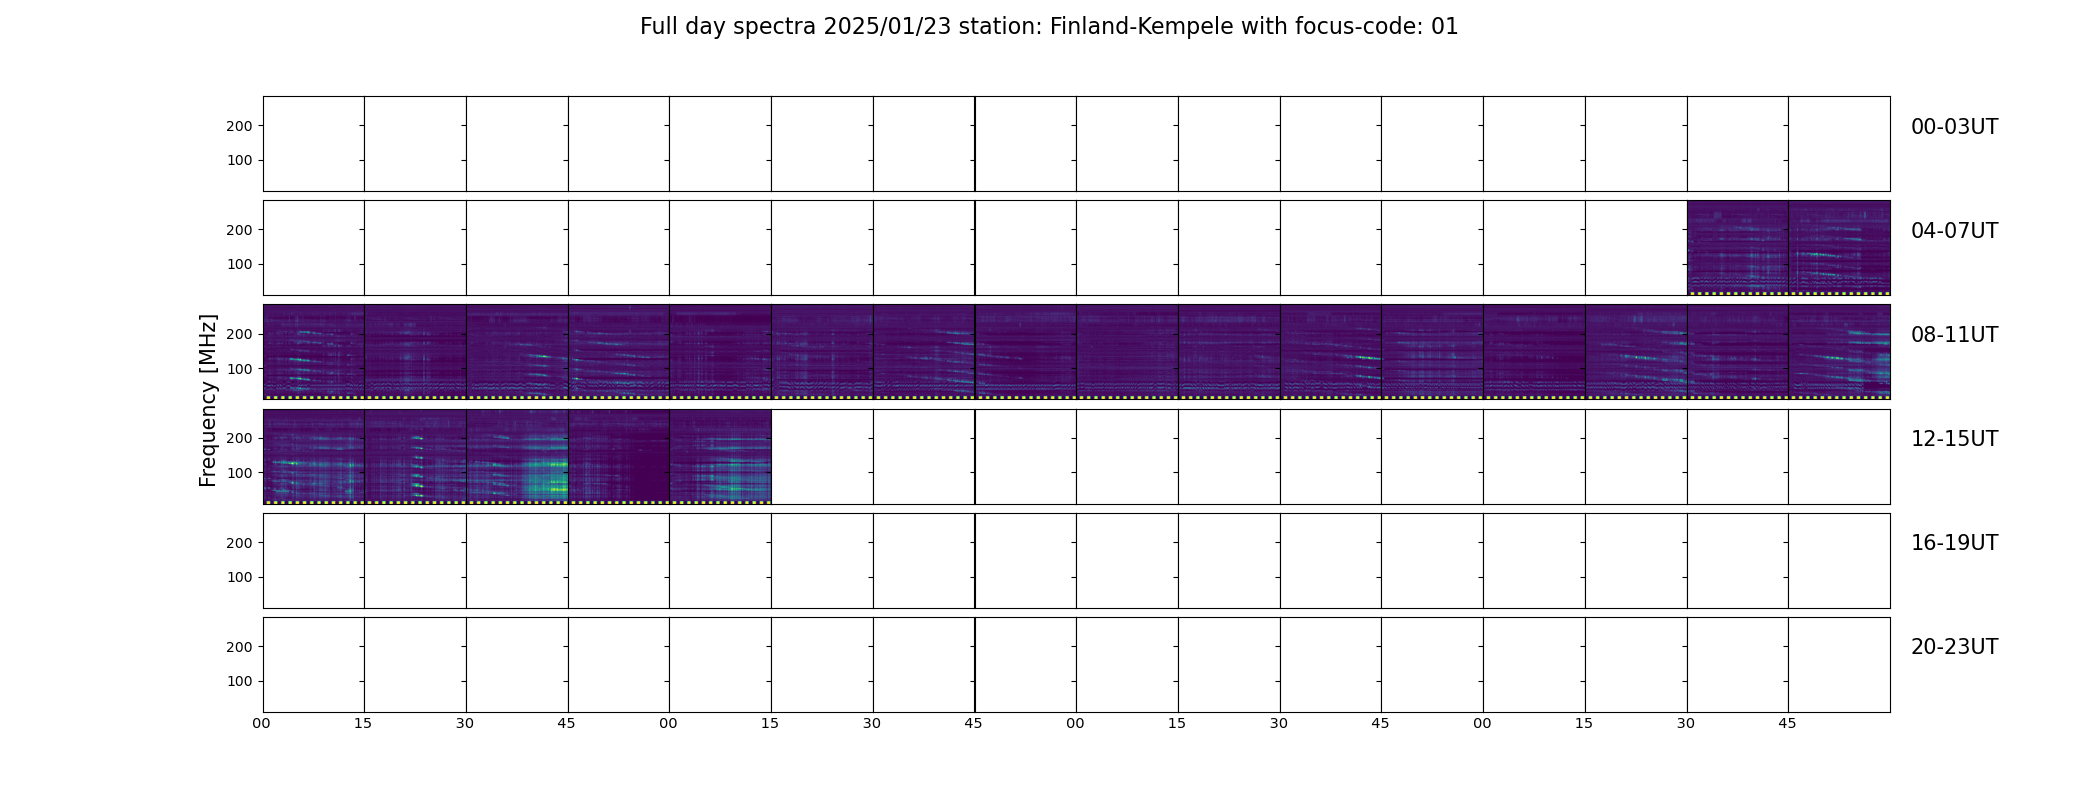
Task: Select the 11:15 spectrogram segment in 08-11UT row
Action: tap(1636, 352)
